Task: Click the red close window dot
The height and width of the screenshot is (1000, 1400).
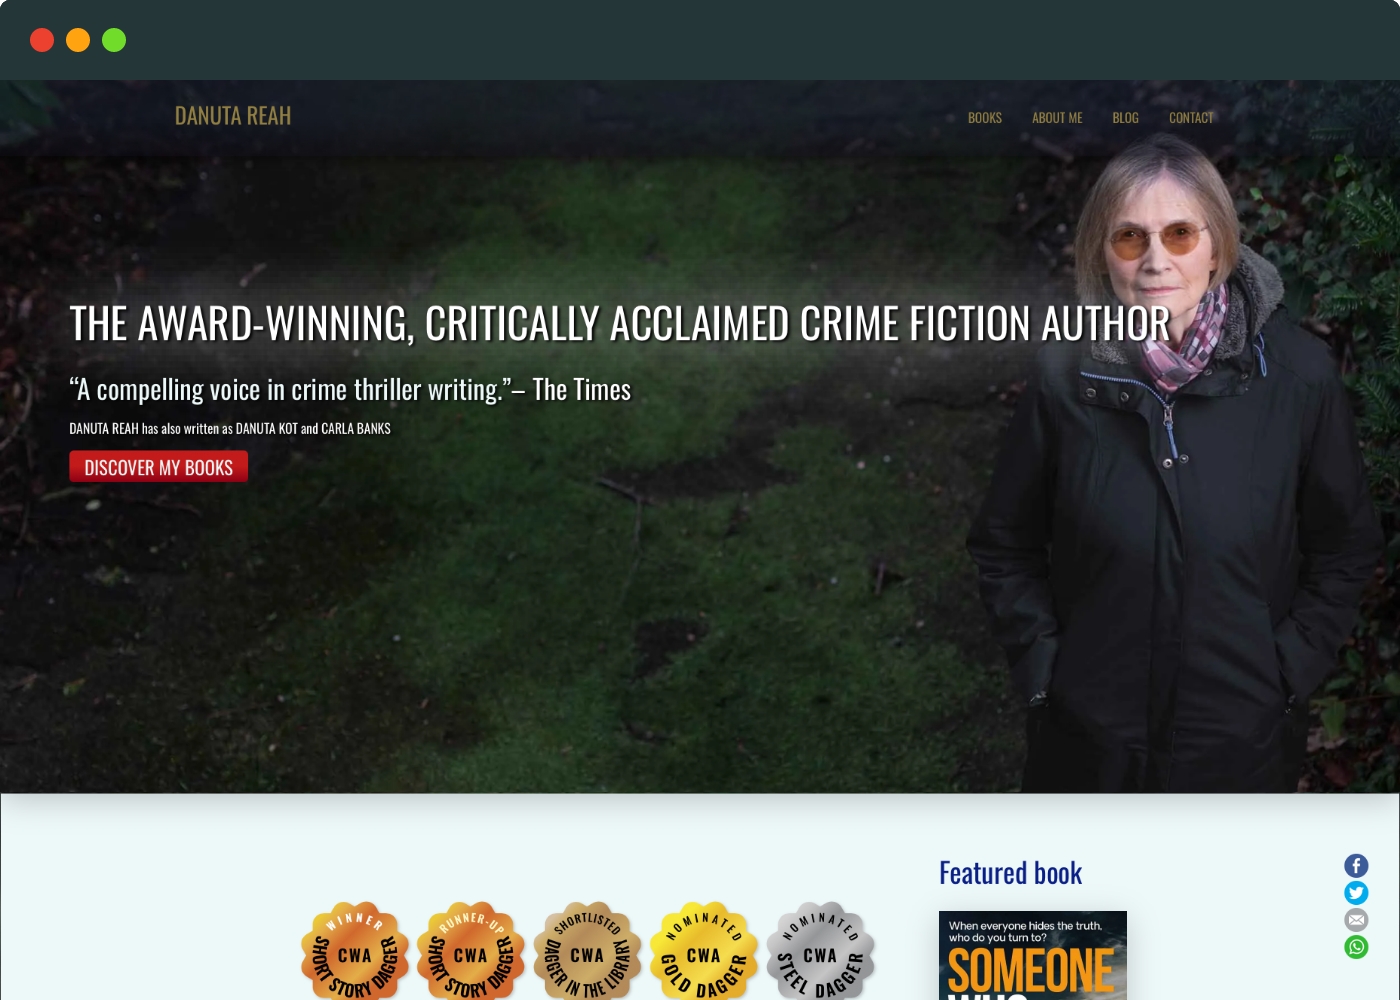Action: (42, 40)
